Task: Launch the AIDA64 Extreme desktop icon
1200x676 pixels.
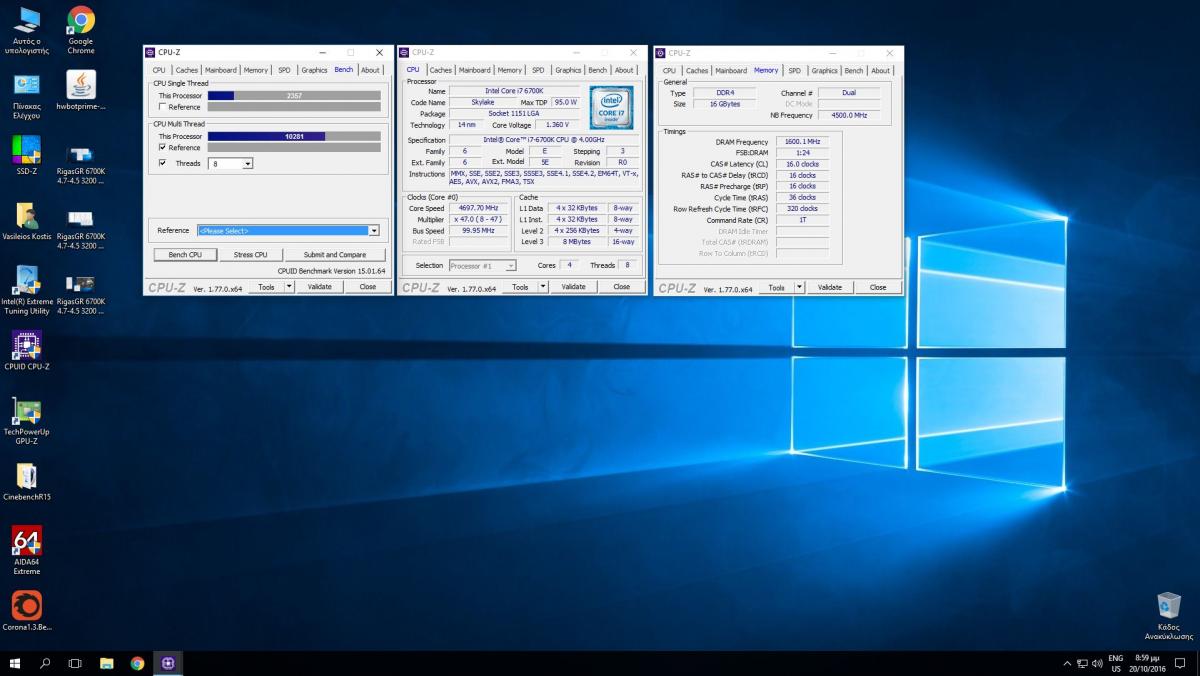Action: pyautogui.click(x=27, y=551)
